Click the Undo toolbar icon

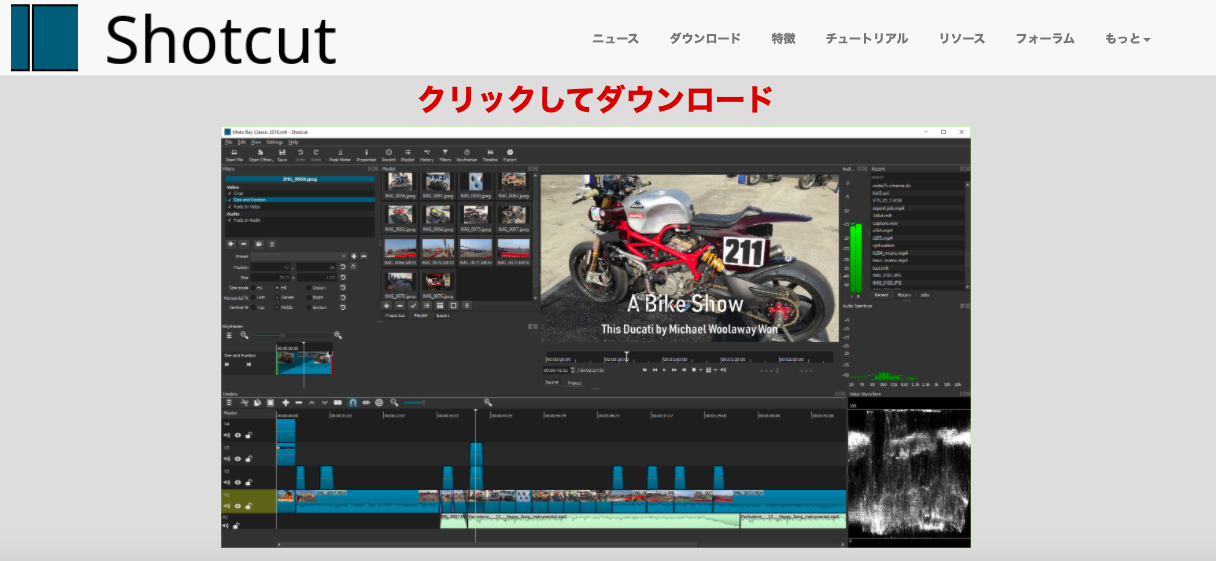click(300, 156)
